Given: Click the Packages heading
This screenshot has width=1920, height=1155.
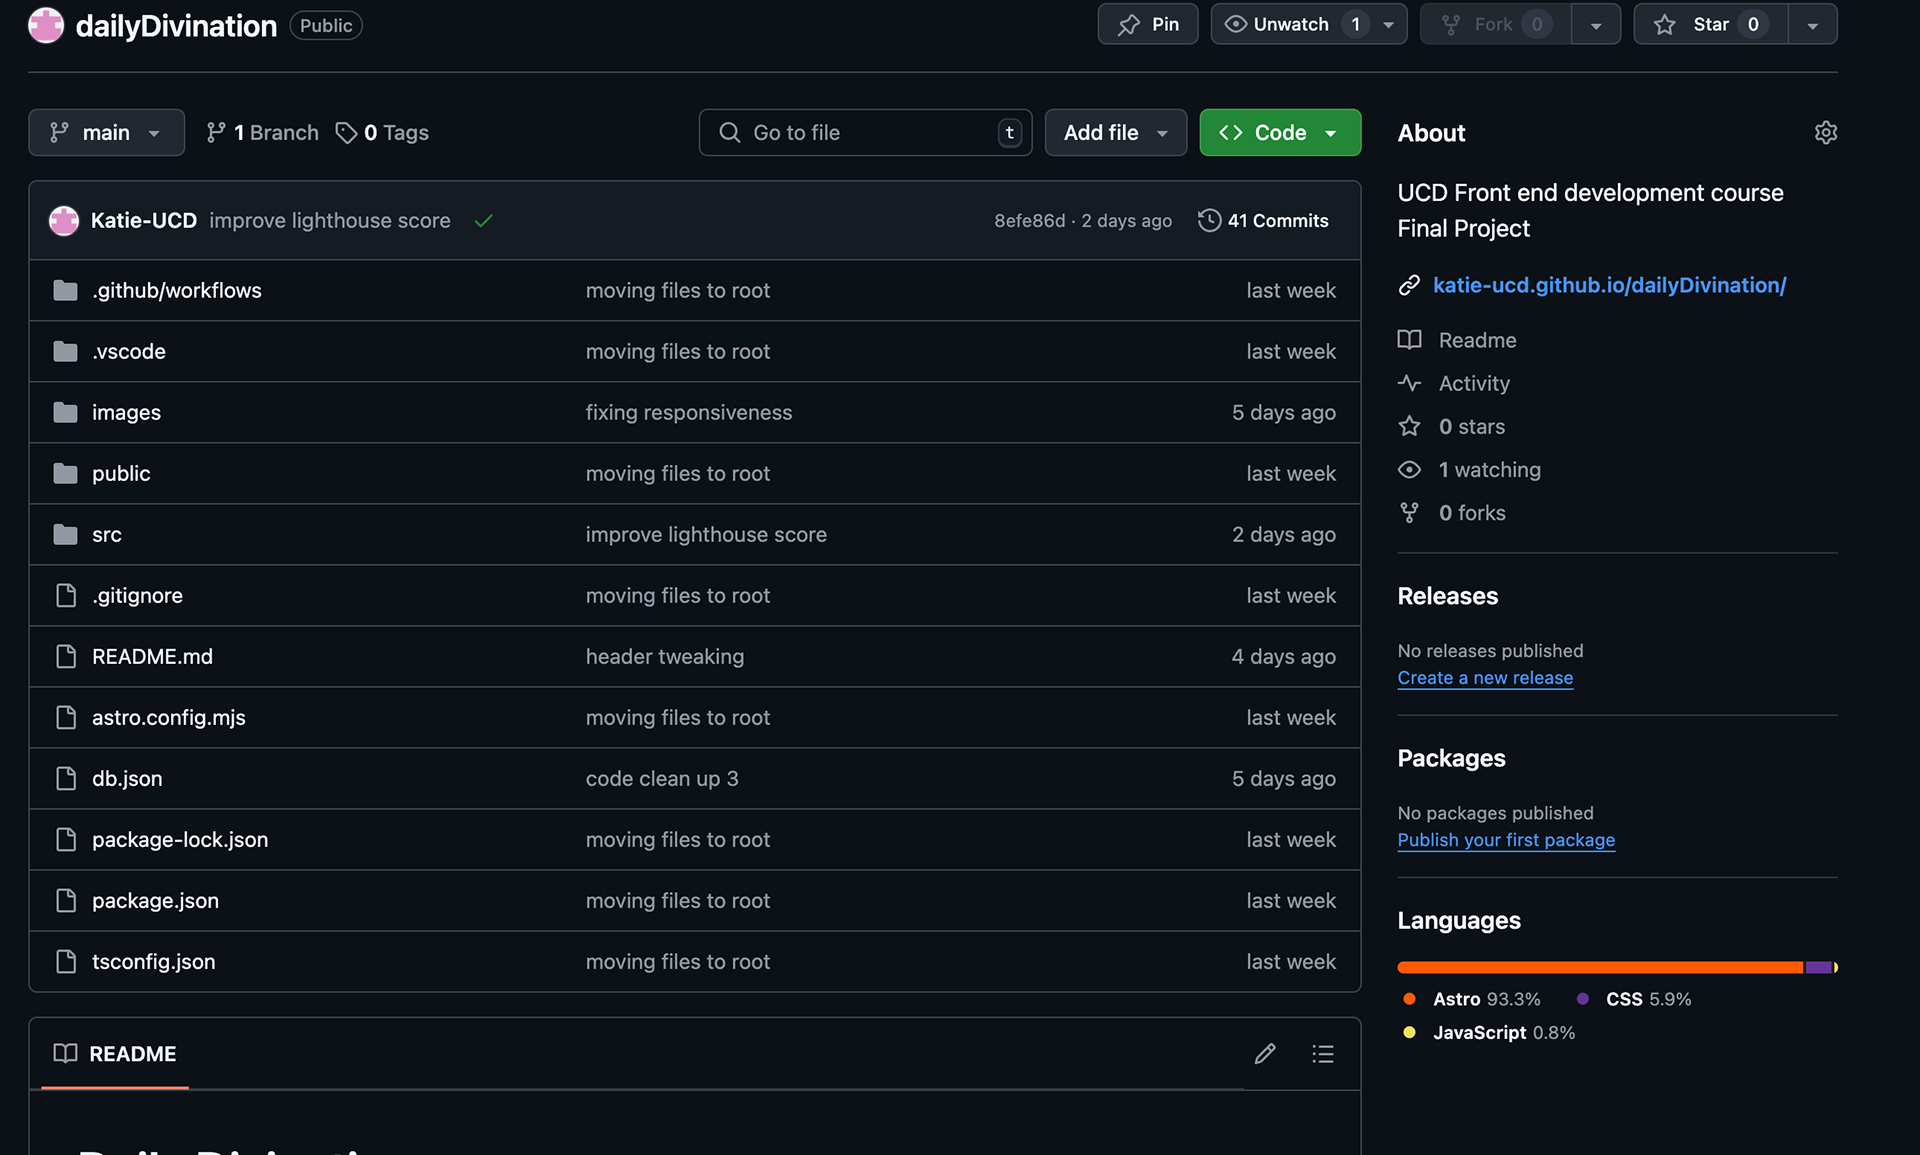Looking at the screenshot, I should click(1451, 759).
